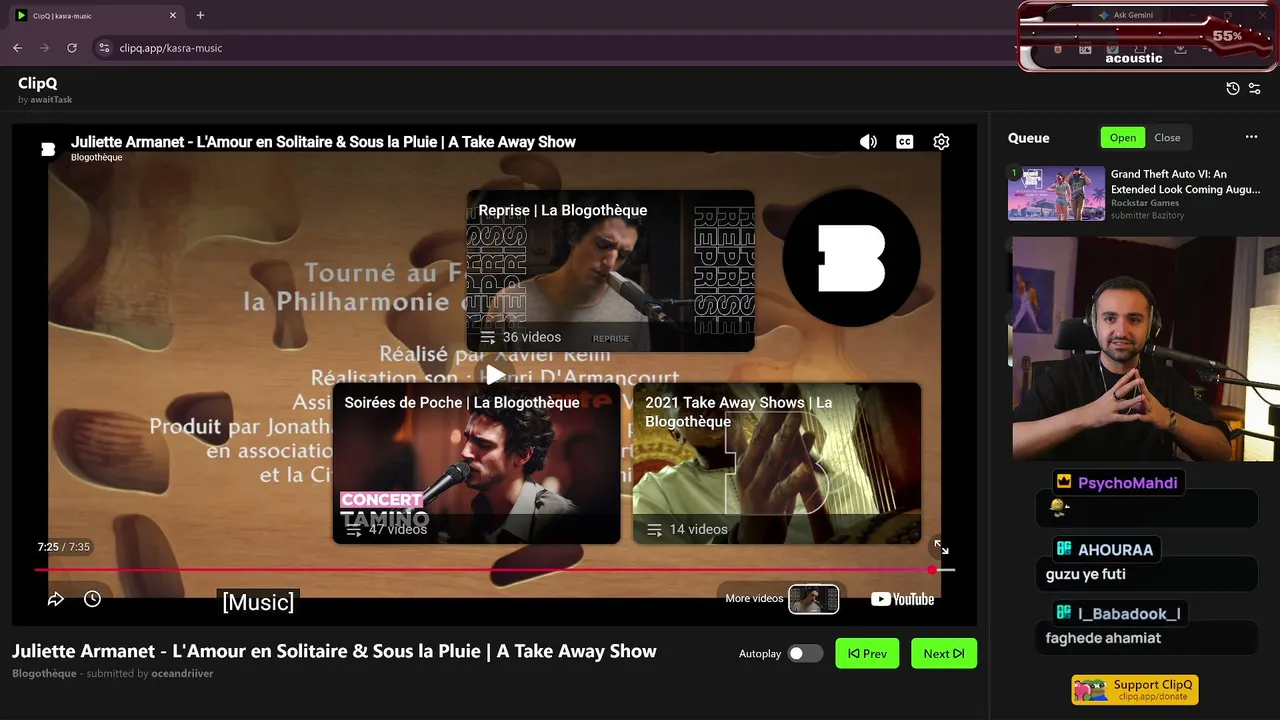Screen dimensions: 1280x720
Task: Go back in the browser
Action: pyautogui.click(x=17, y=48)
